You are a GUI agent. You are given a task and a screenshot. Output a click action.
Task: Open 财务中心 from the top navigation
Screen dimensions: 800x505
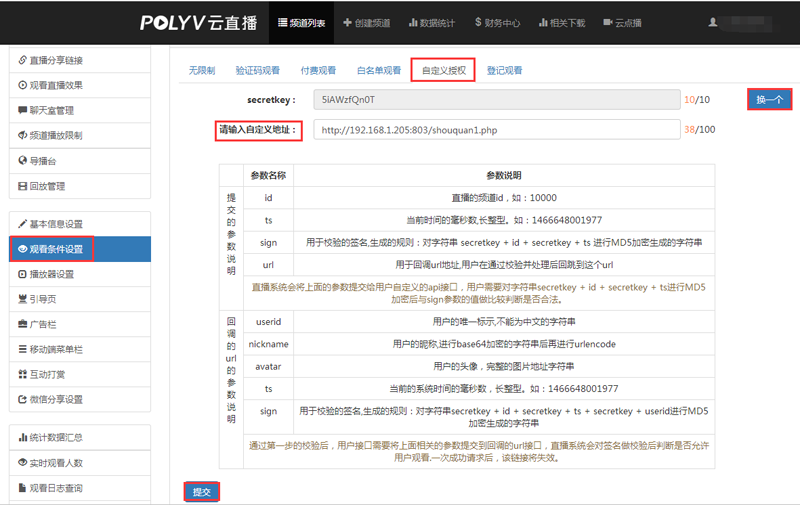497,22
